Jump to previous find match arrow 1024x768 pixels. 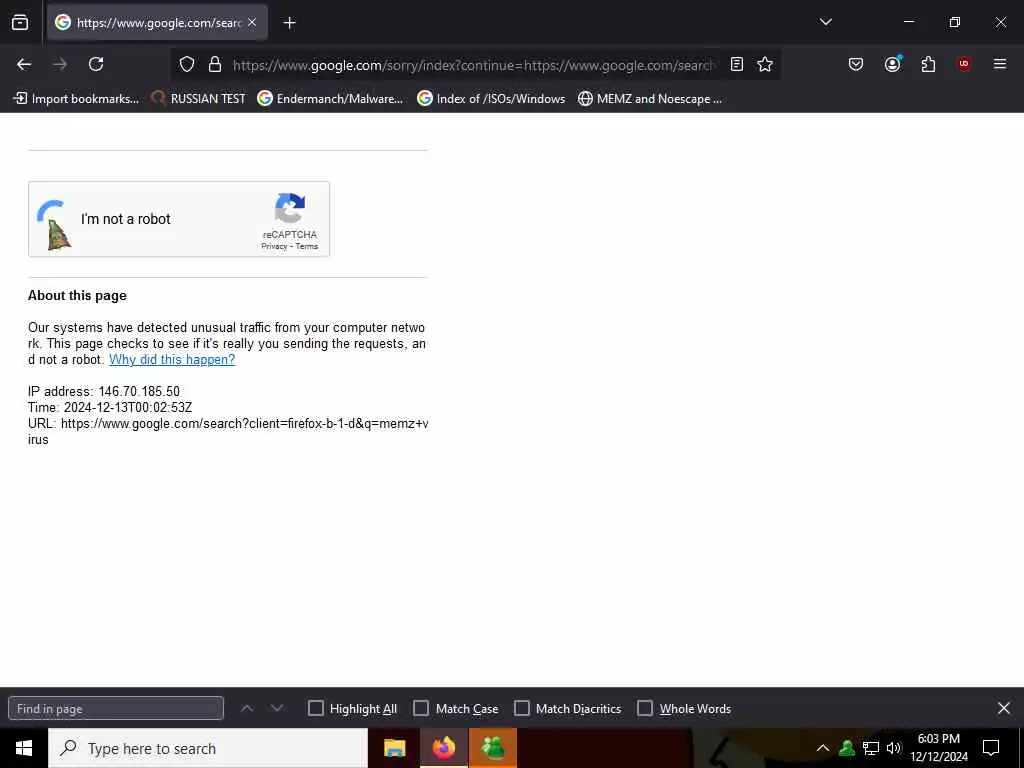click(247, 708)
